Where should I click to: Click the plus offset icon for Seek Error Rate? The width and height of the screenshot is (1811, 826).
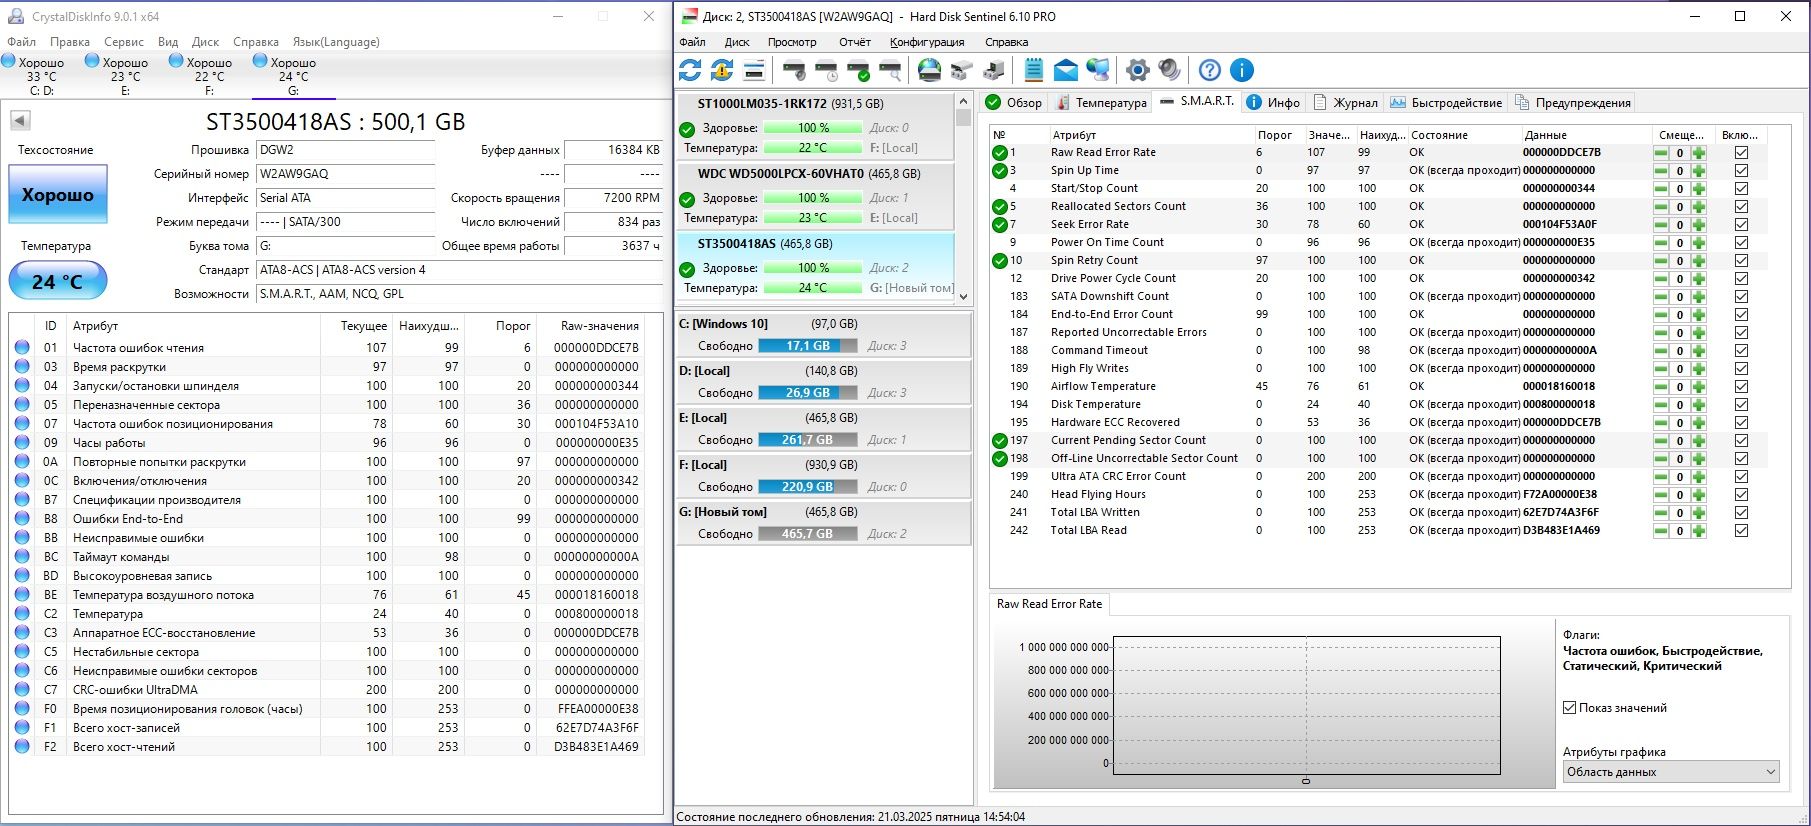point(1699,225)
